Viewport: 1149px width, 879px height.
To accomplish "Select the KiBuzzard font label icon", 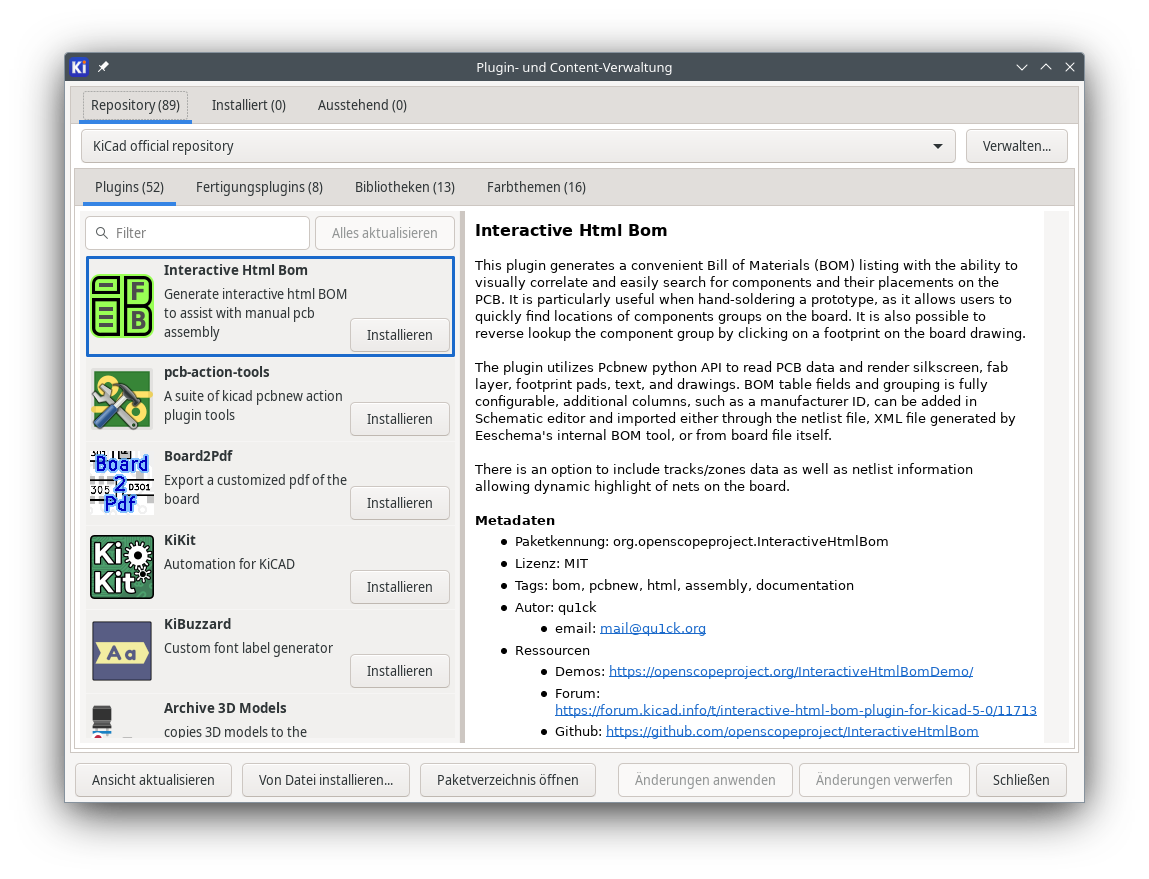I will tap(121, 650).
